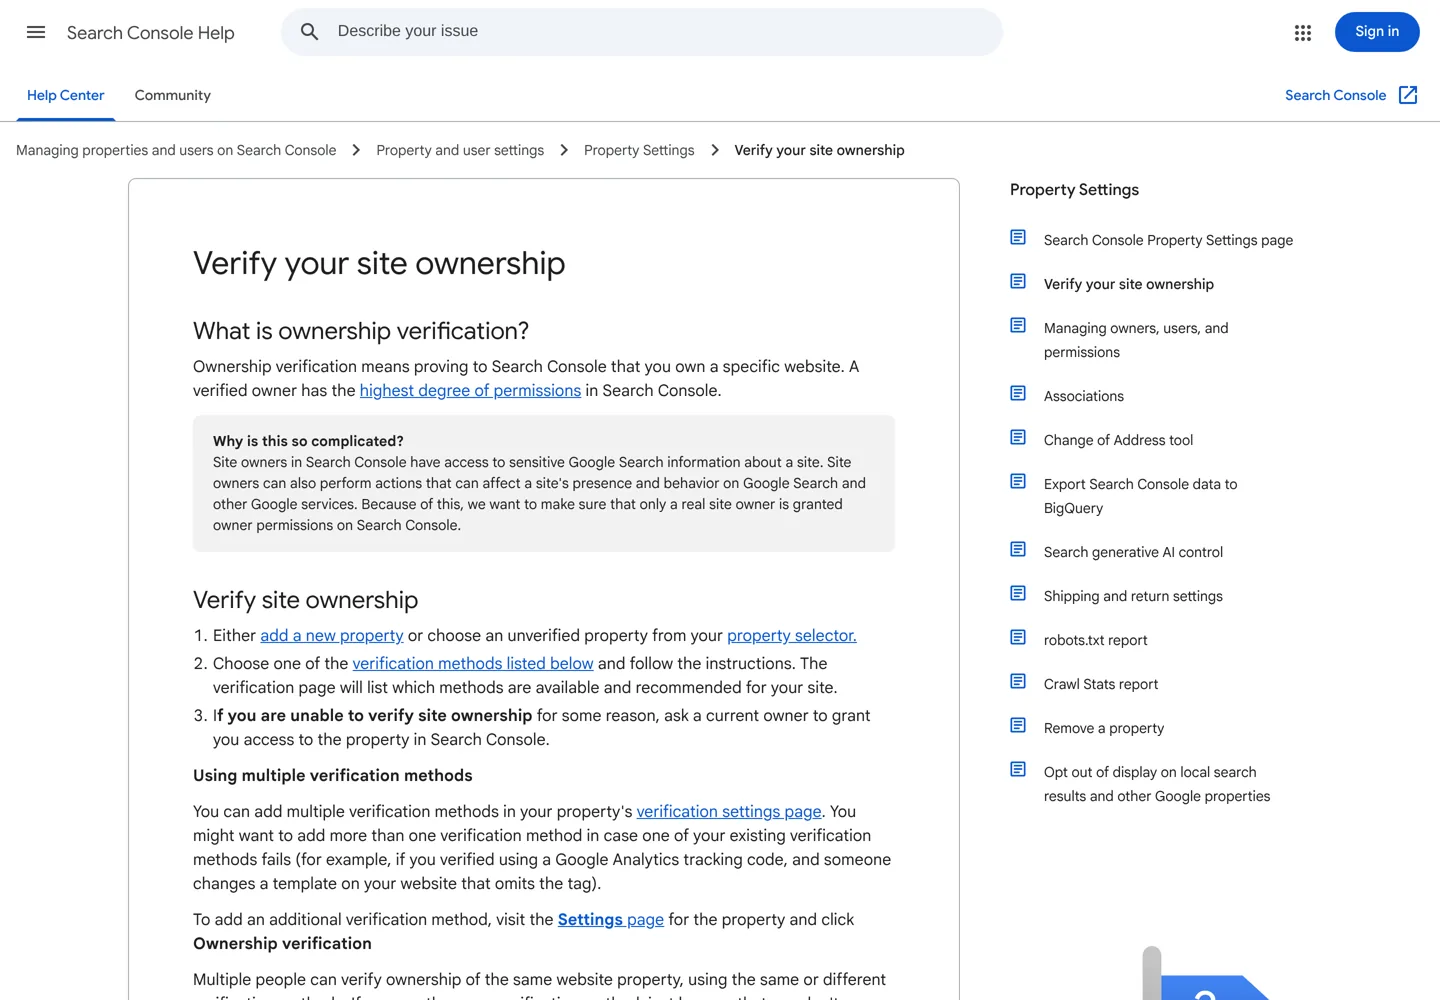Click article icon beside Search Console Property Settings page
This screenshot has height=1000, width=1440.
pyautogui.click(x=1018, y=237)
